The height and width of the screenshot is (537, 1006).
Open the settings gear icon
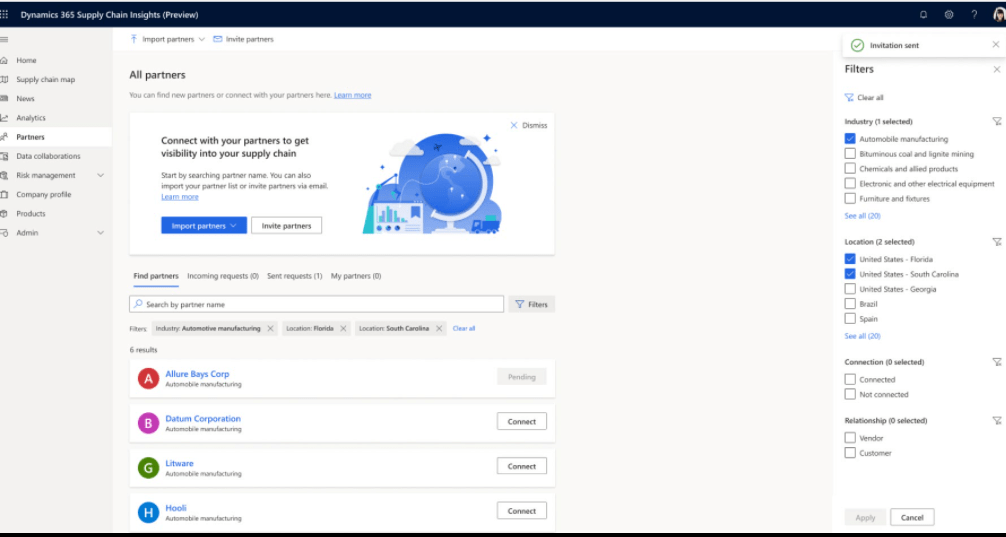pos(948,15)
